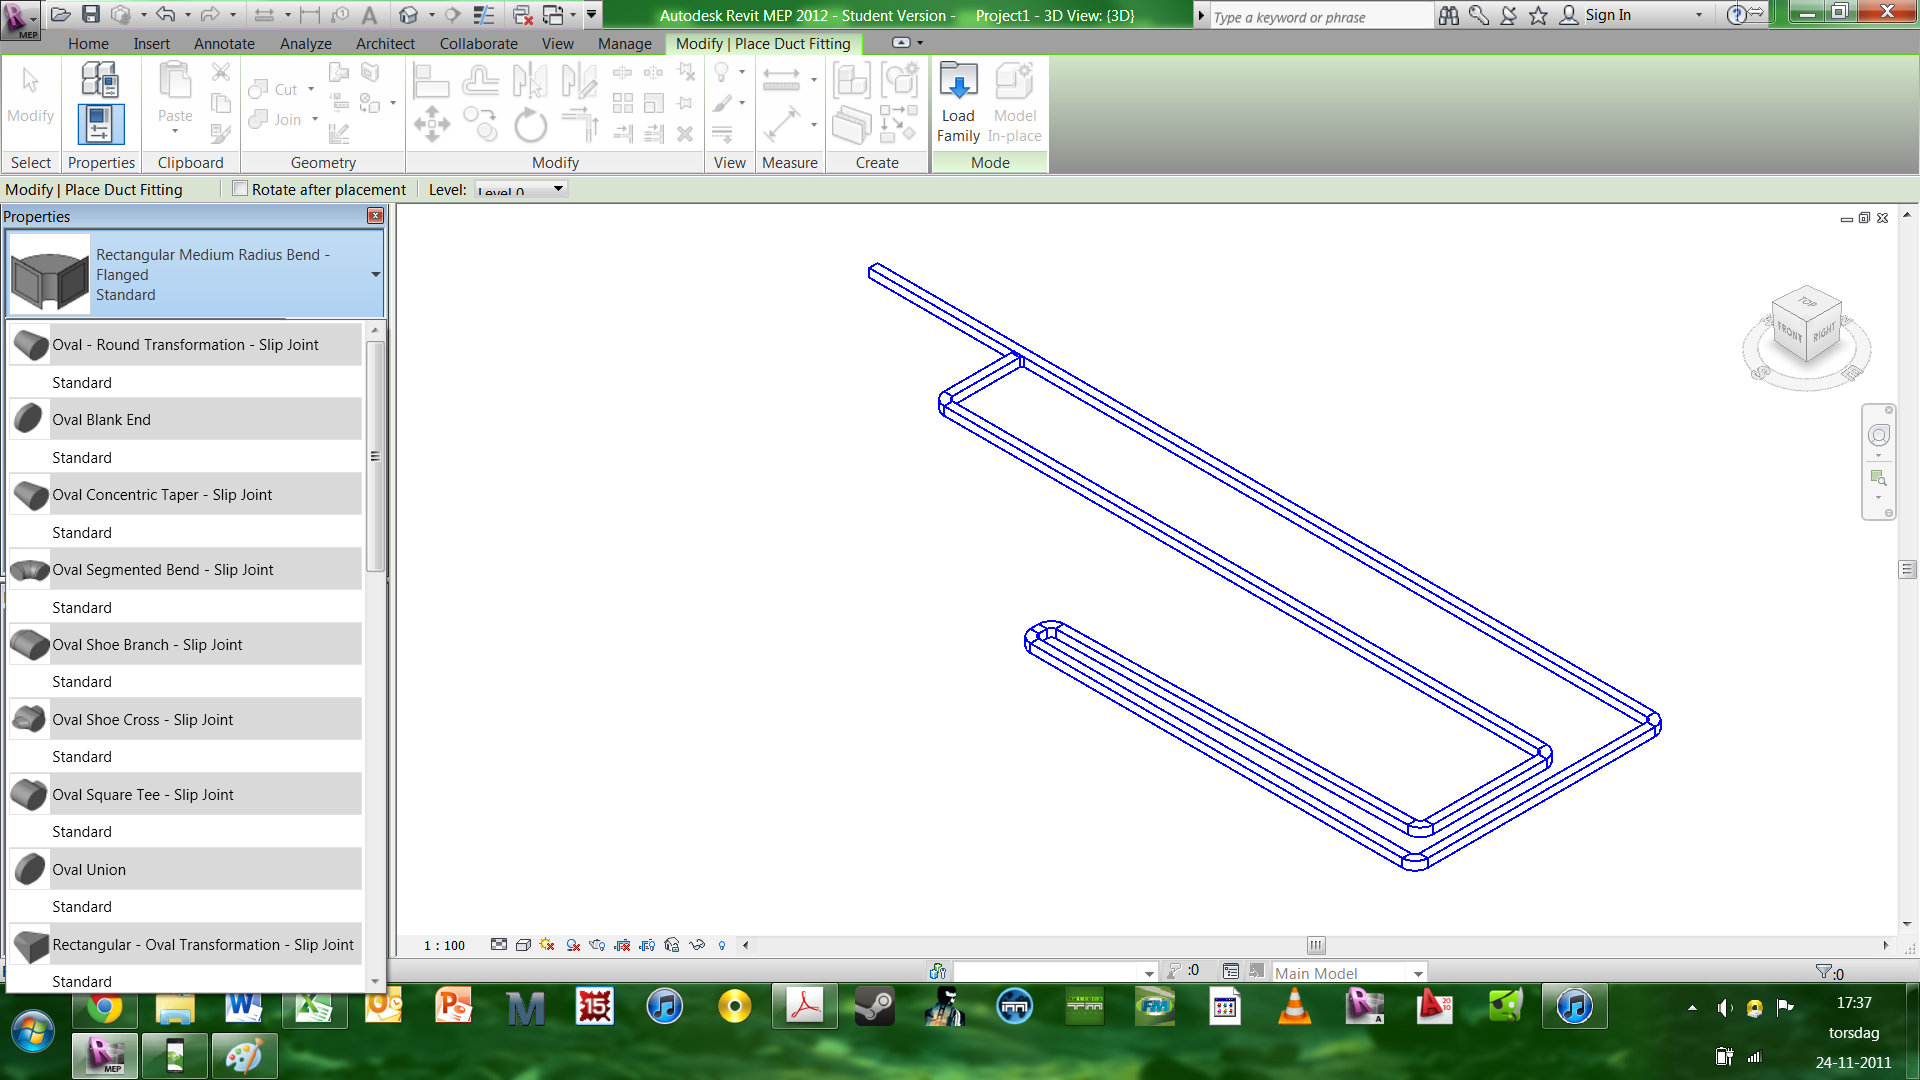Open the Collaborate ribbon tab
The image size is (1920, 1080).
tap(478, 44)
